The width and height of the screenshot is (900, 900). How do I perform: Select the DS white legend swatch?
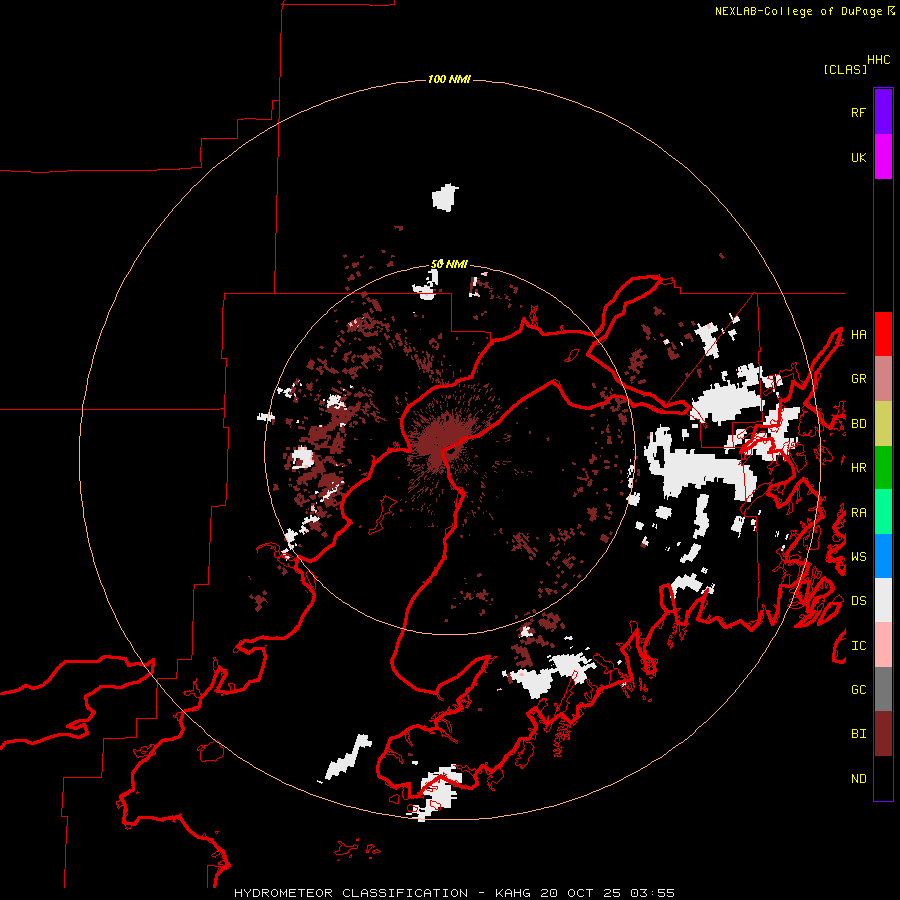[x=883, y=600]
